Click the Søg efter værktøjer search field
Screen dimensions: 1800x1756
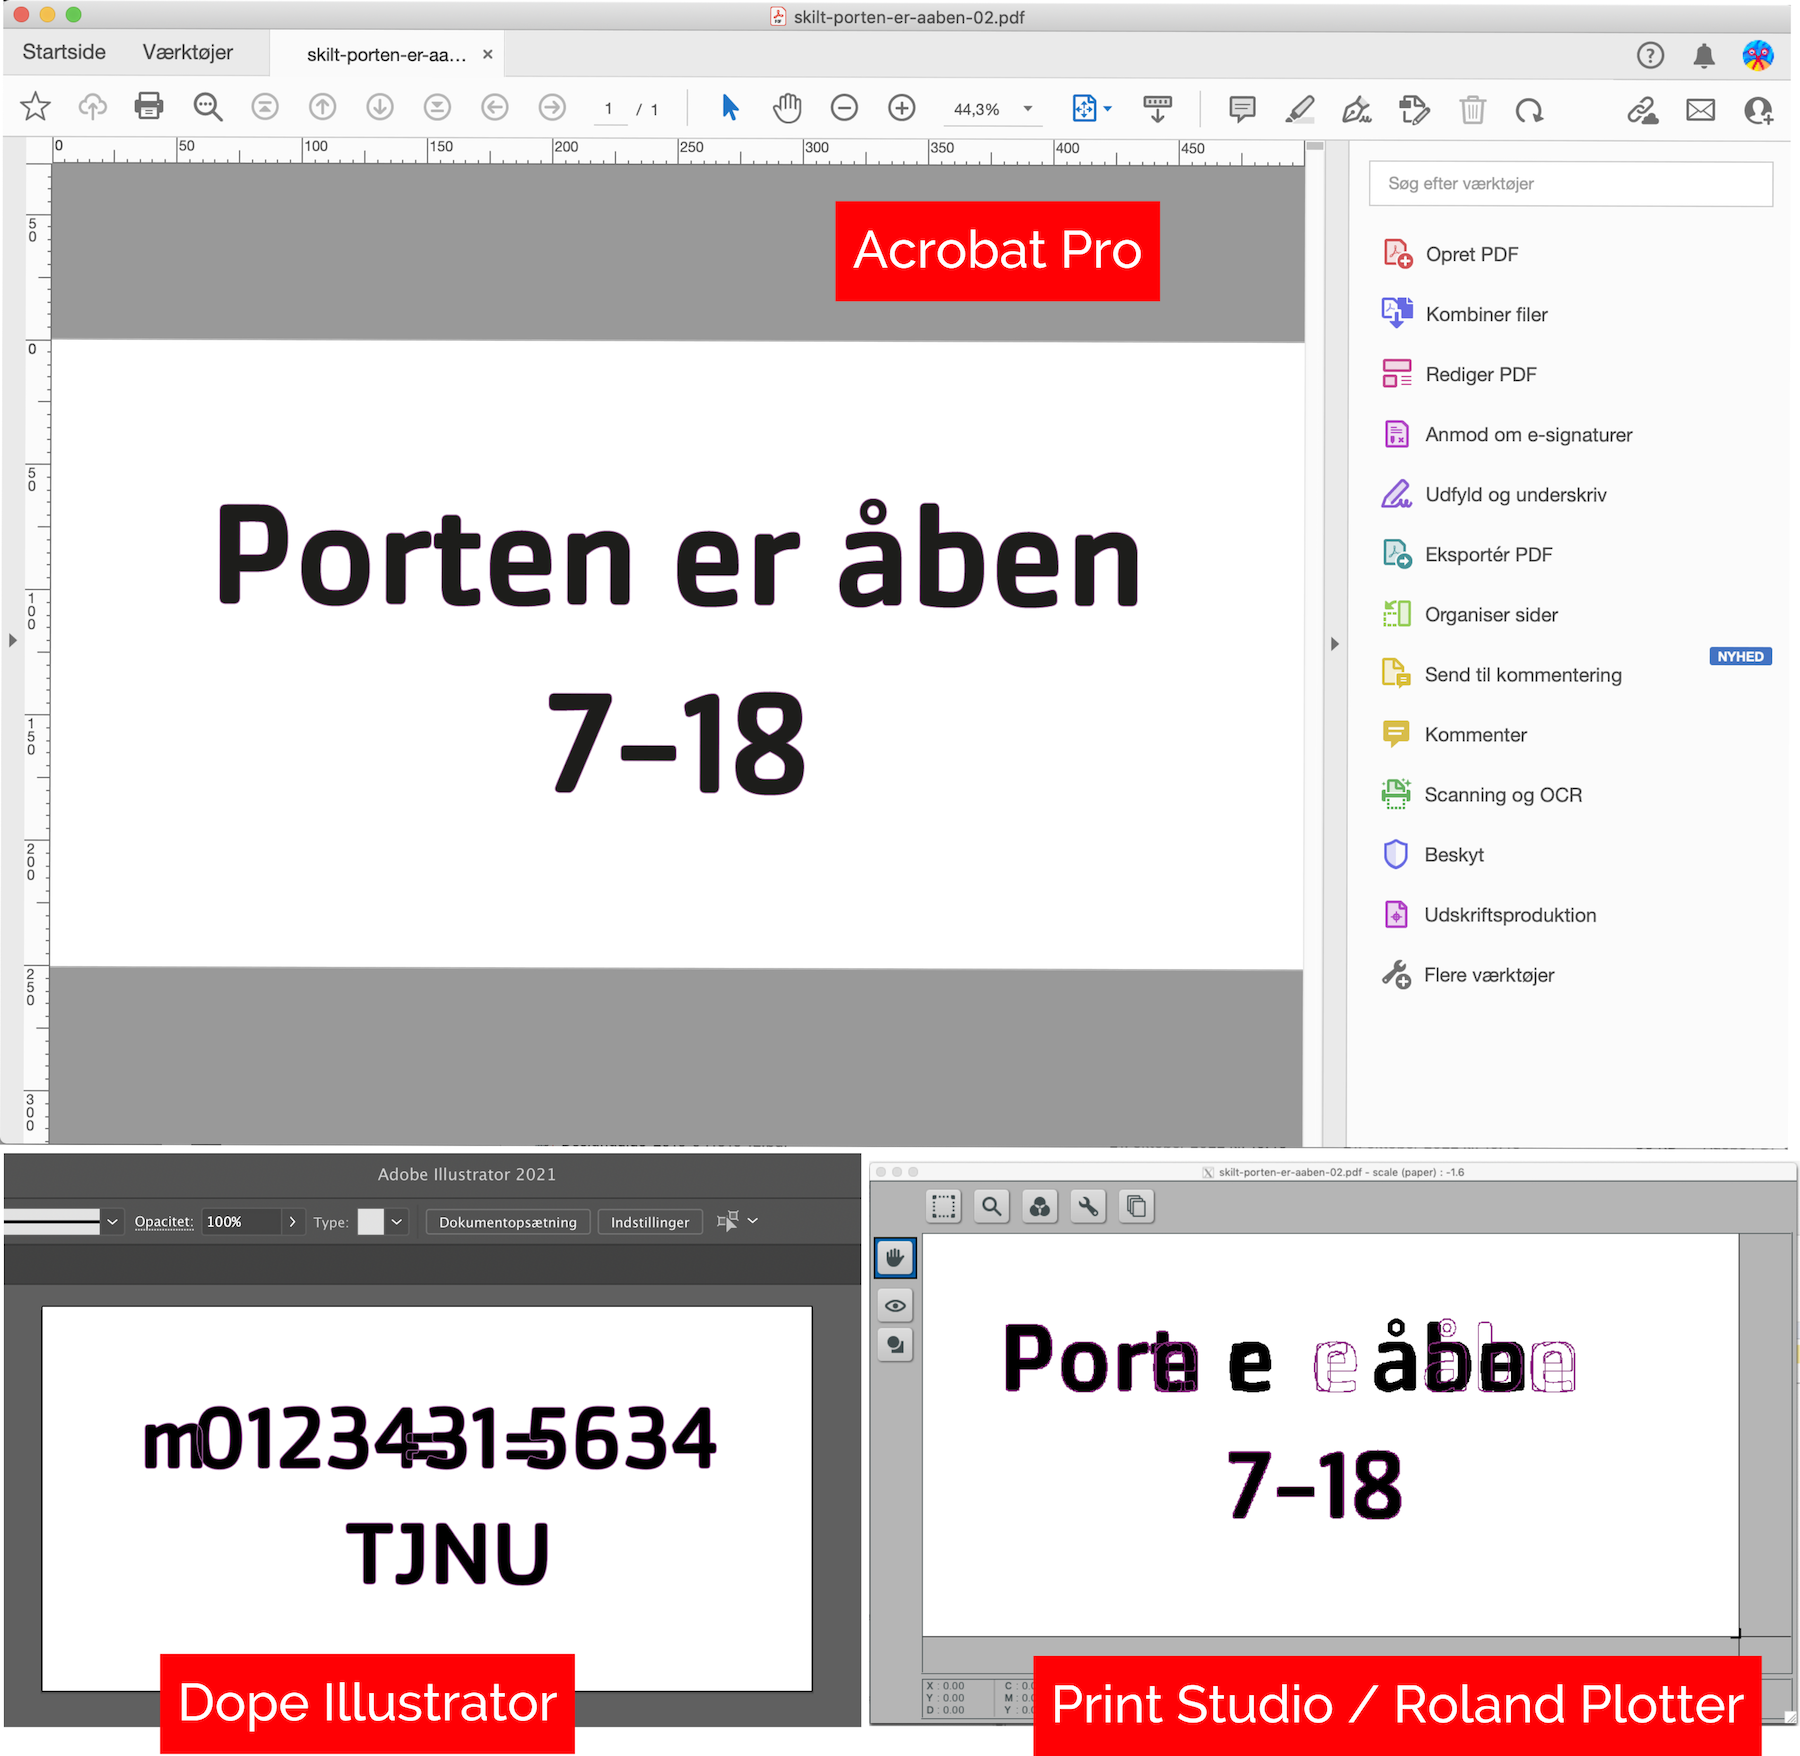(x=1570, y=184)
